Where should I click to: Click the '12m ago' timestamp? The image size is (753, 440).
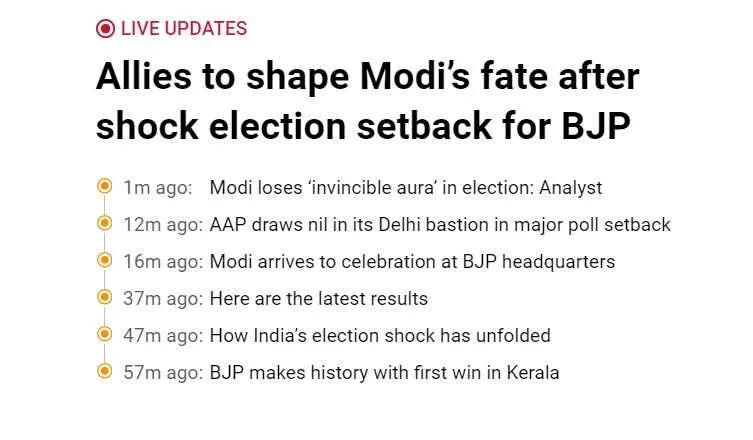point(163,225)
